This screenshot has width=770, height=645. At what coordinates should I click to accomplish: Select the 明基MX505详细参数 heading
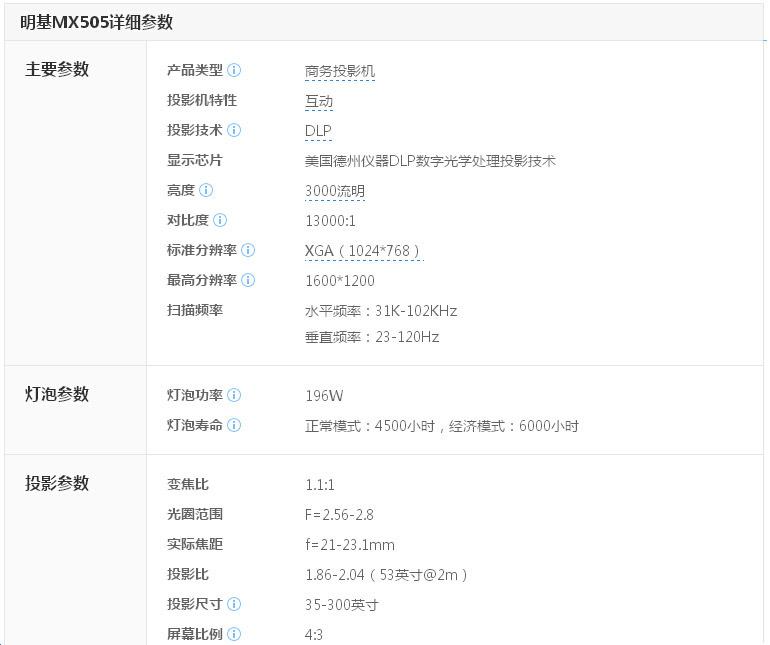pyautogui.click(x=97, y=23)
